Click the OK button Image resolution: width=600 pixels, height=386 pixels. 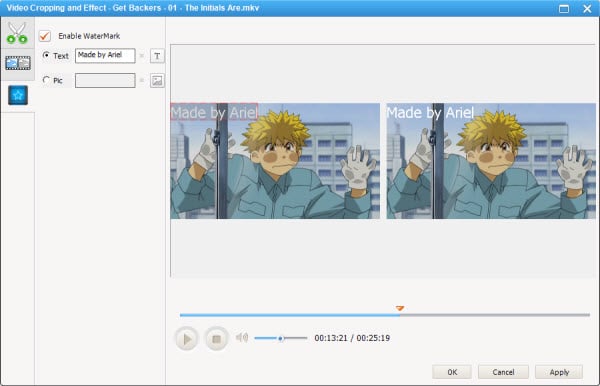coord(452,372)
